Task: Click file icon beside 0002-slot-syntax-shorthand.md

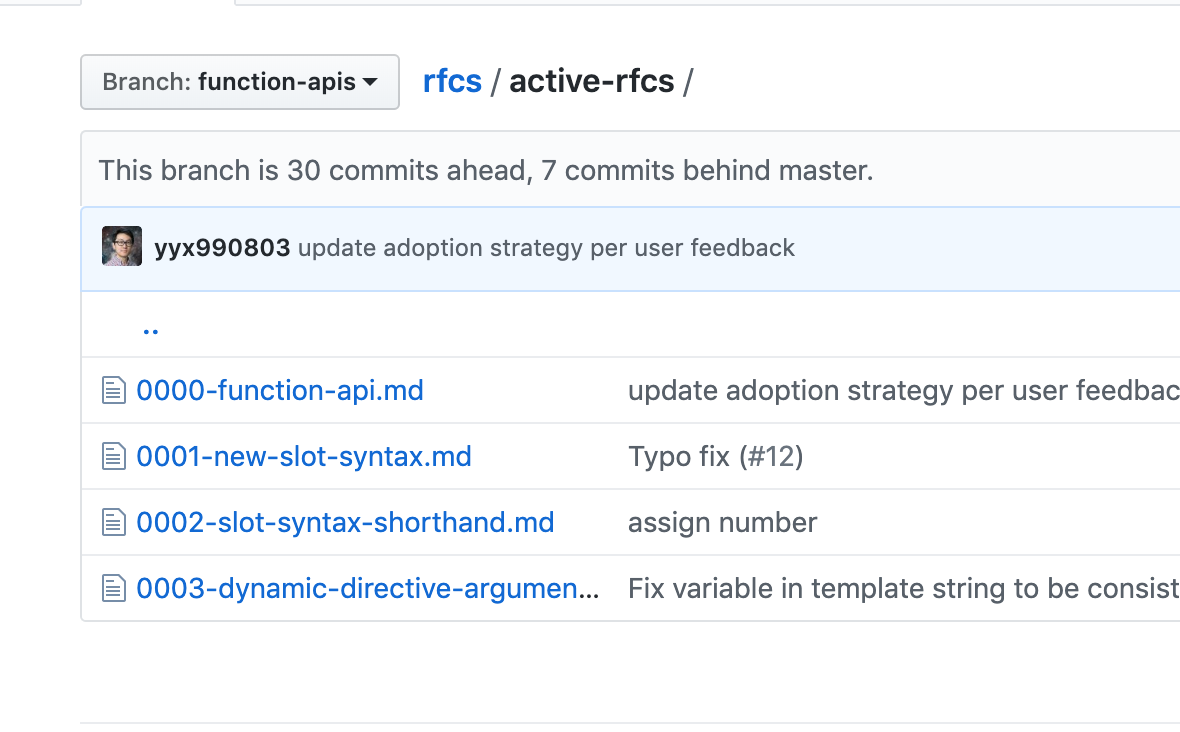Action: point(114,522)
